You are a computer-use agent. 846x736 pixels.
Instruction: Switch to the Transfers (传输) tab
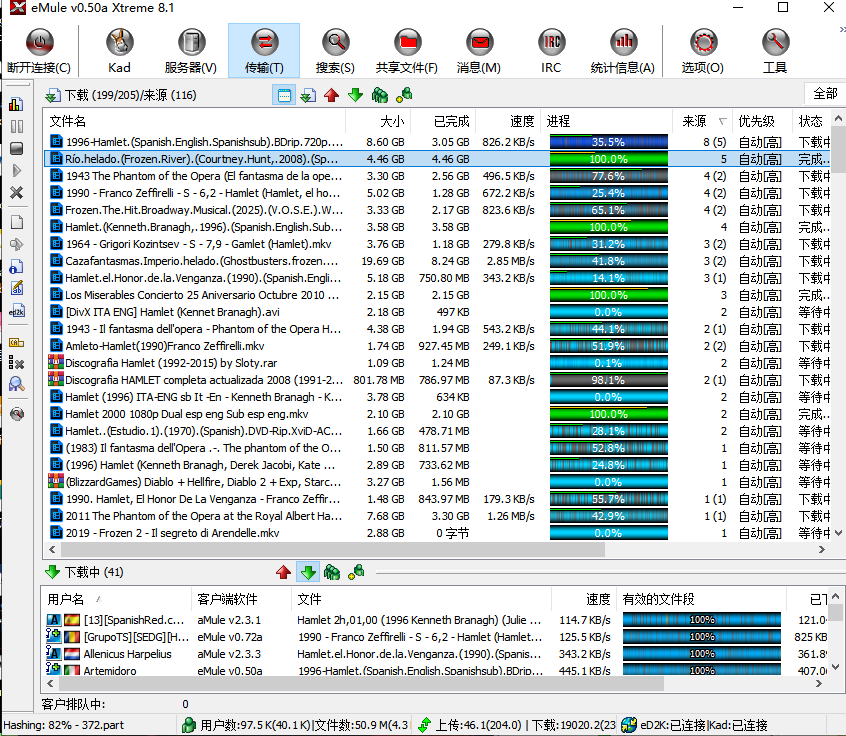pos(264,51)
